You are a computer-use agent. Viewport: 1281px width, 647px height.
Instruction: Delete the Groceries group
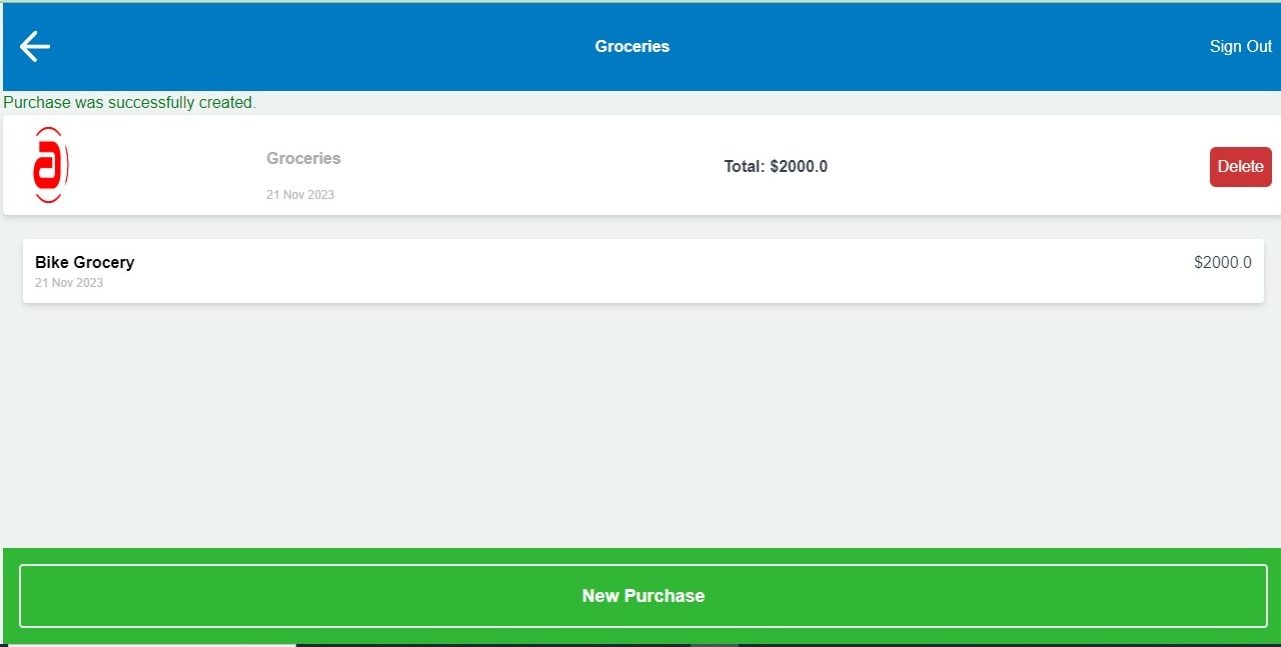coord(1240,167)
